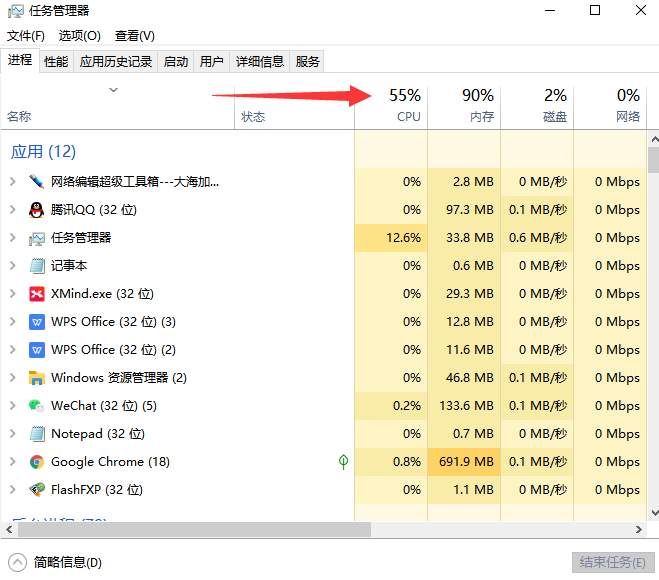The height and width of the screenshot is (580, 659).
Task: Click the green leaf status icon for Chrome
Action: 343,462
